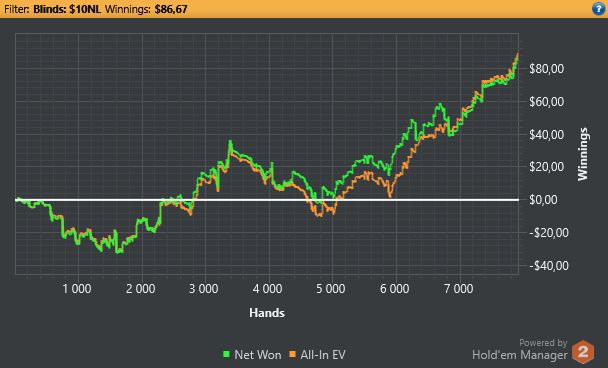Click the $80,00 axis label
The image size is (608, 368).
546,69
